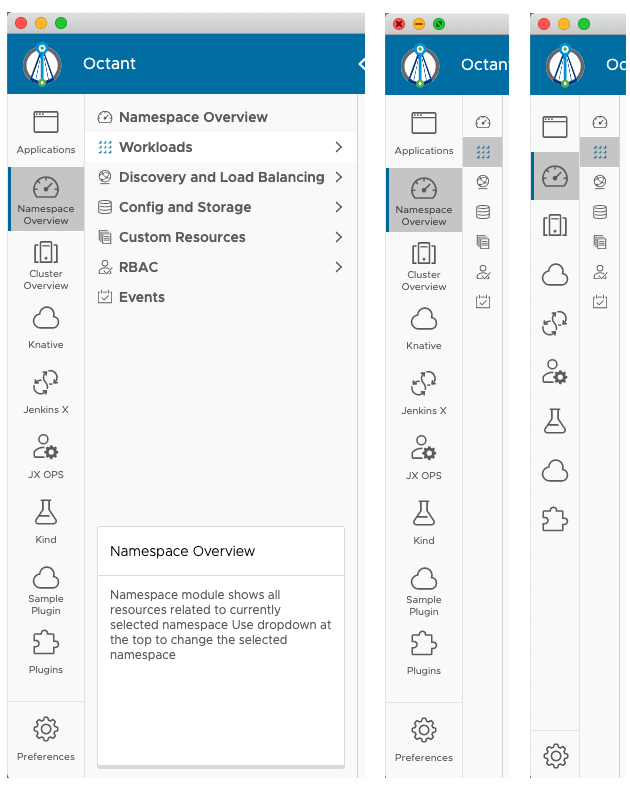Click Preferences gear in right window
The width and height of the screenshot is (630, 788).
pyautogui.click(x=555, y=755)
